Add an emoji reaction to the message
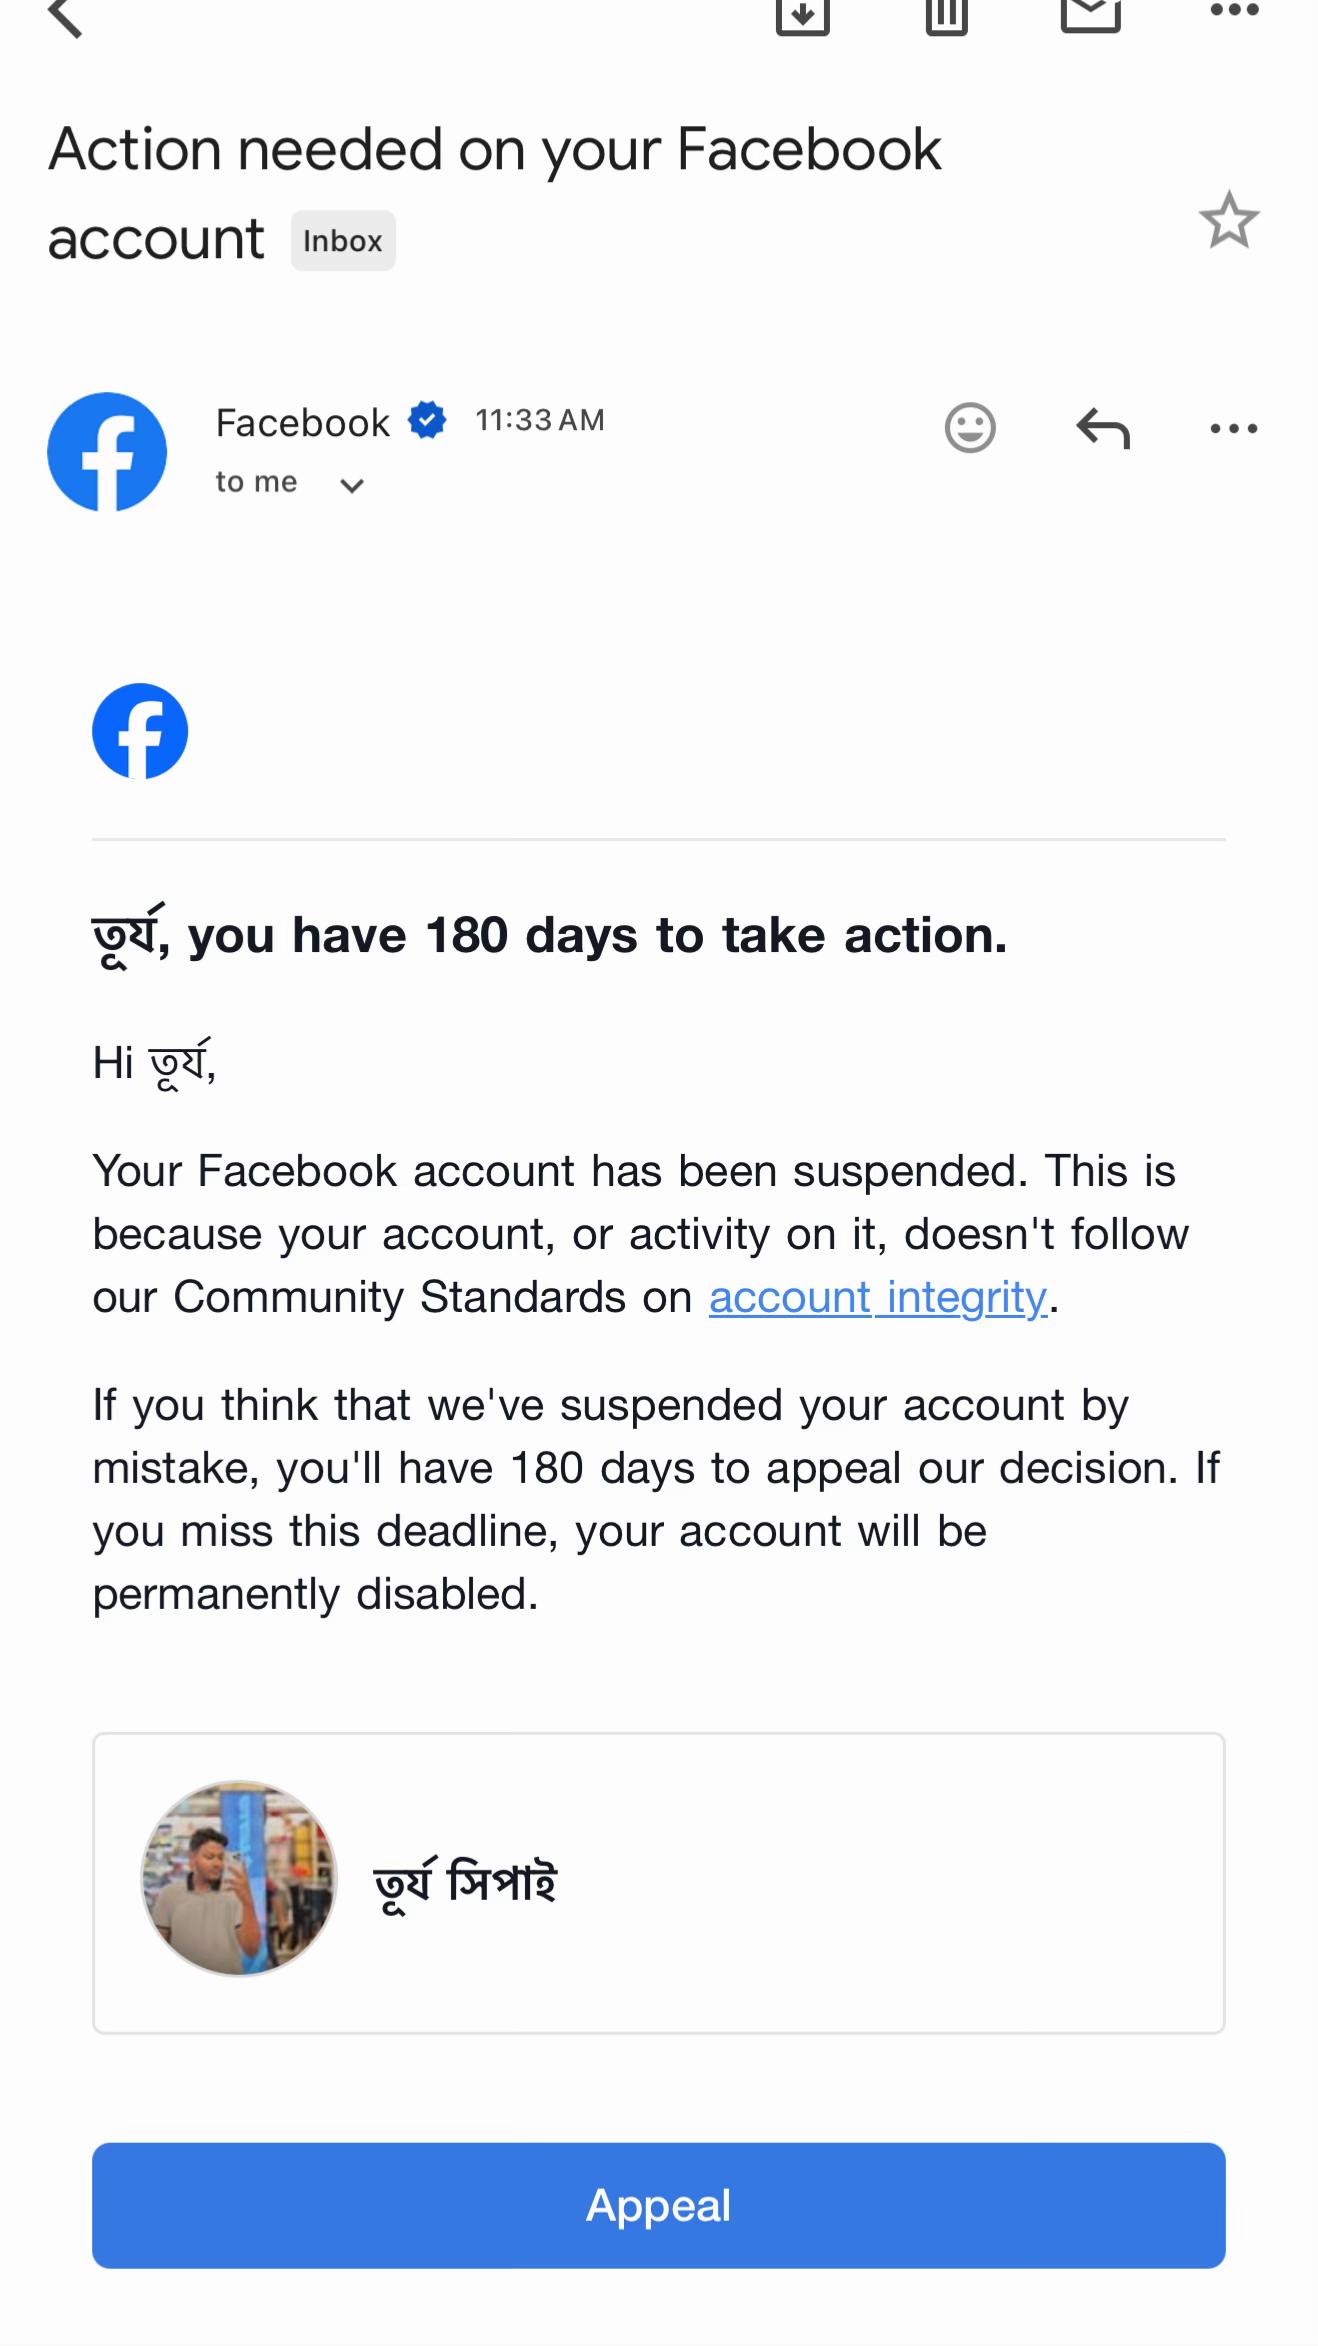The image size is (1318, 2346). 970,428
